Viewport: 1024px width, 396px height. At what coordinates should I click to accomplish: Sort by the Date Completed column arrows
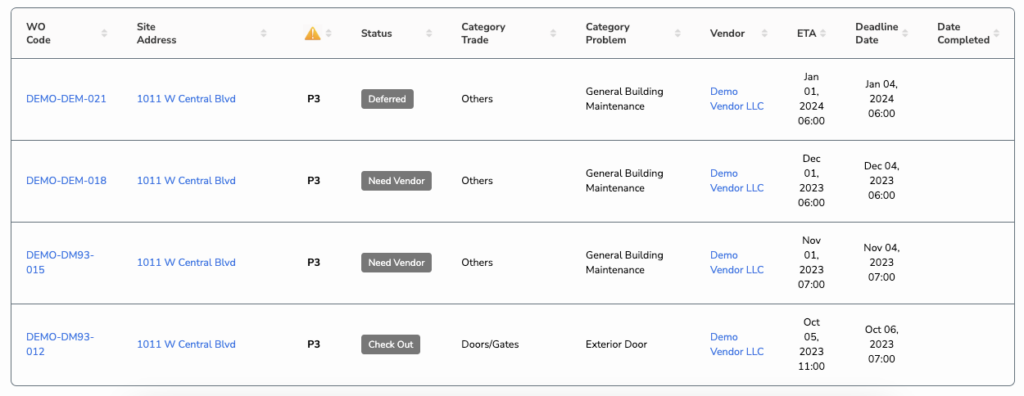pyautogui.click(x=996, y=33)
